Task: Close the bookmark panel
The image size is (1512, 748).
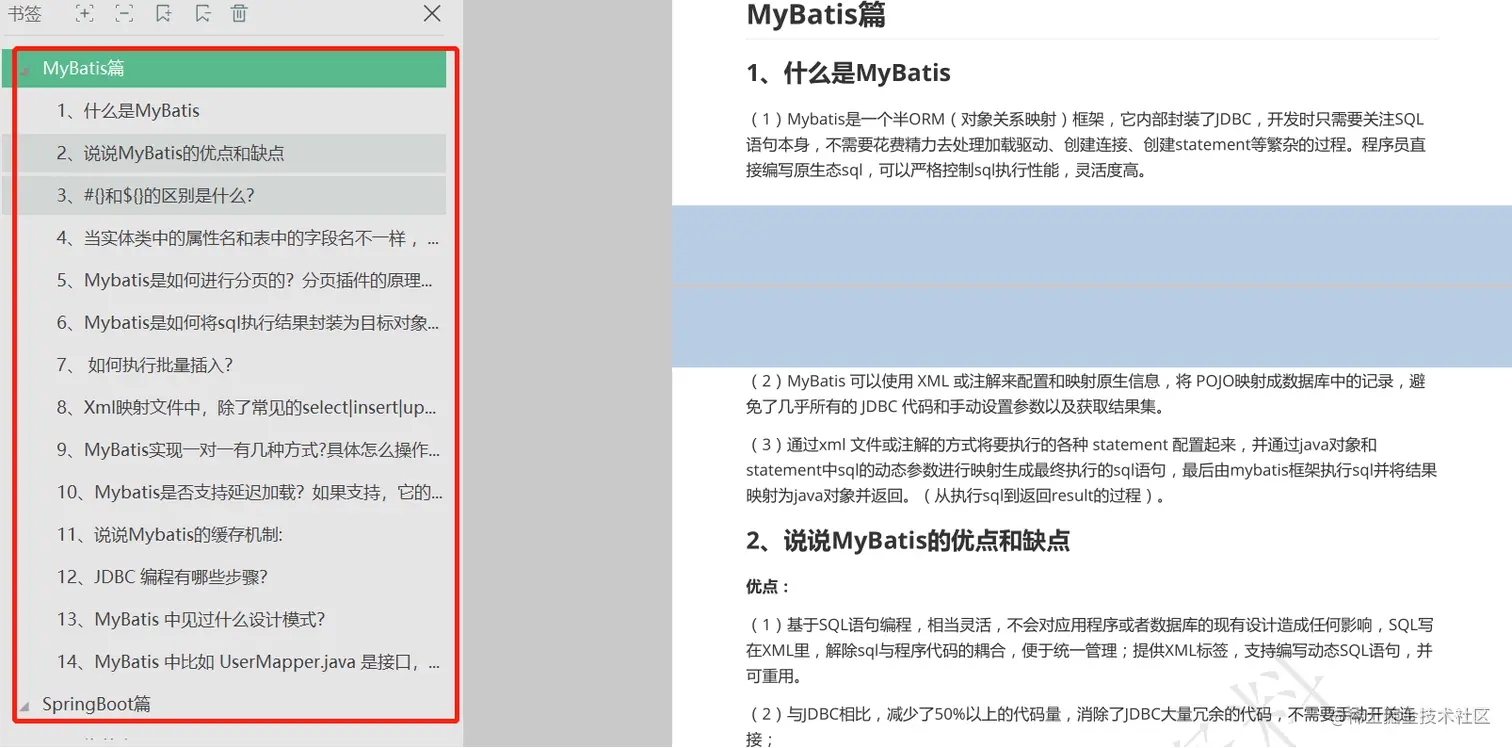Action: [432, 13]
